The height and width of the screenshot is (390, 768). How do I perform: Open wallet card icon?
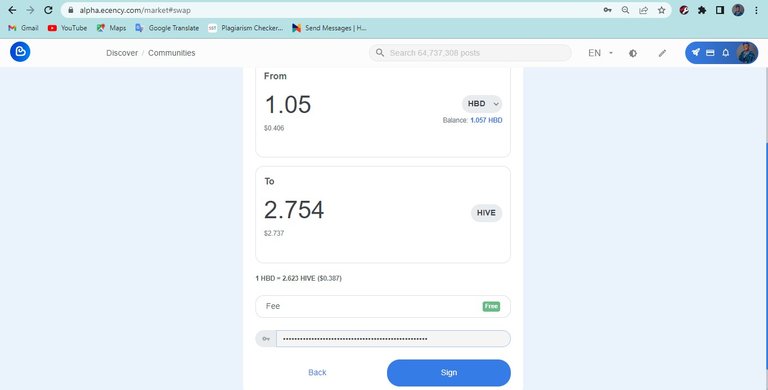(x=710, y=52)
